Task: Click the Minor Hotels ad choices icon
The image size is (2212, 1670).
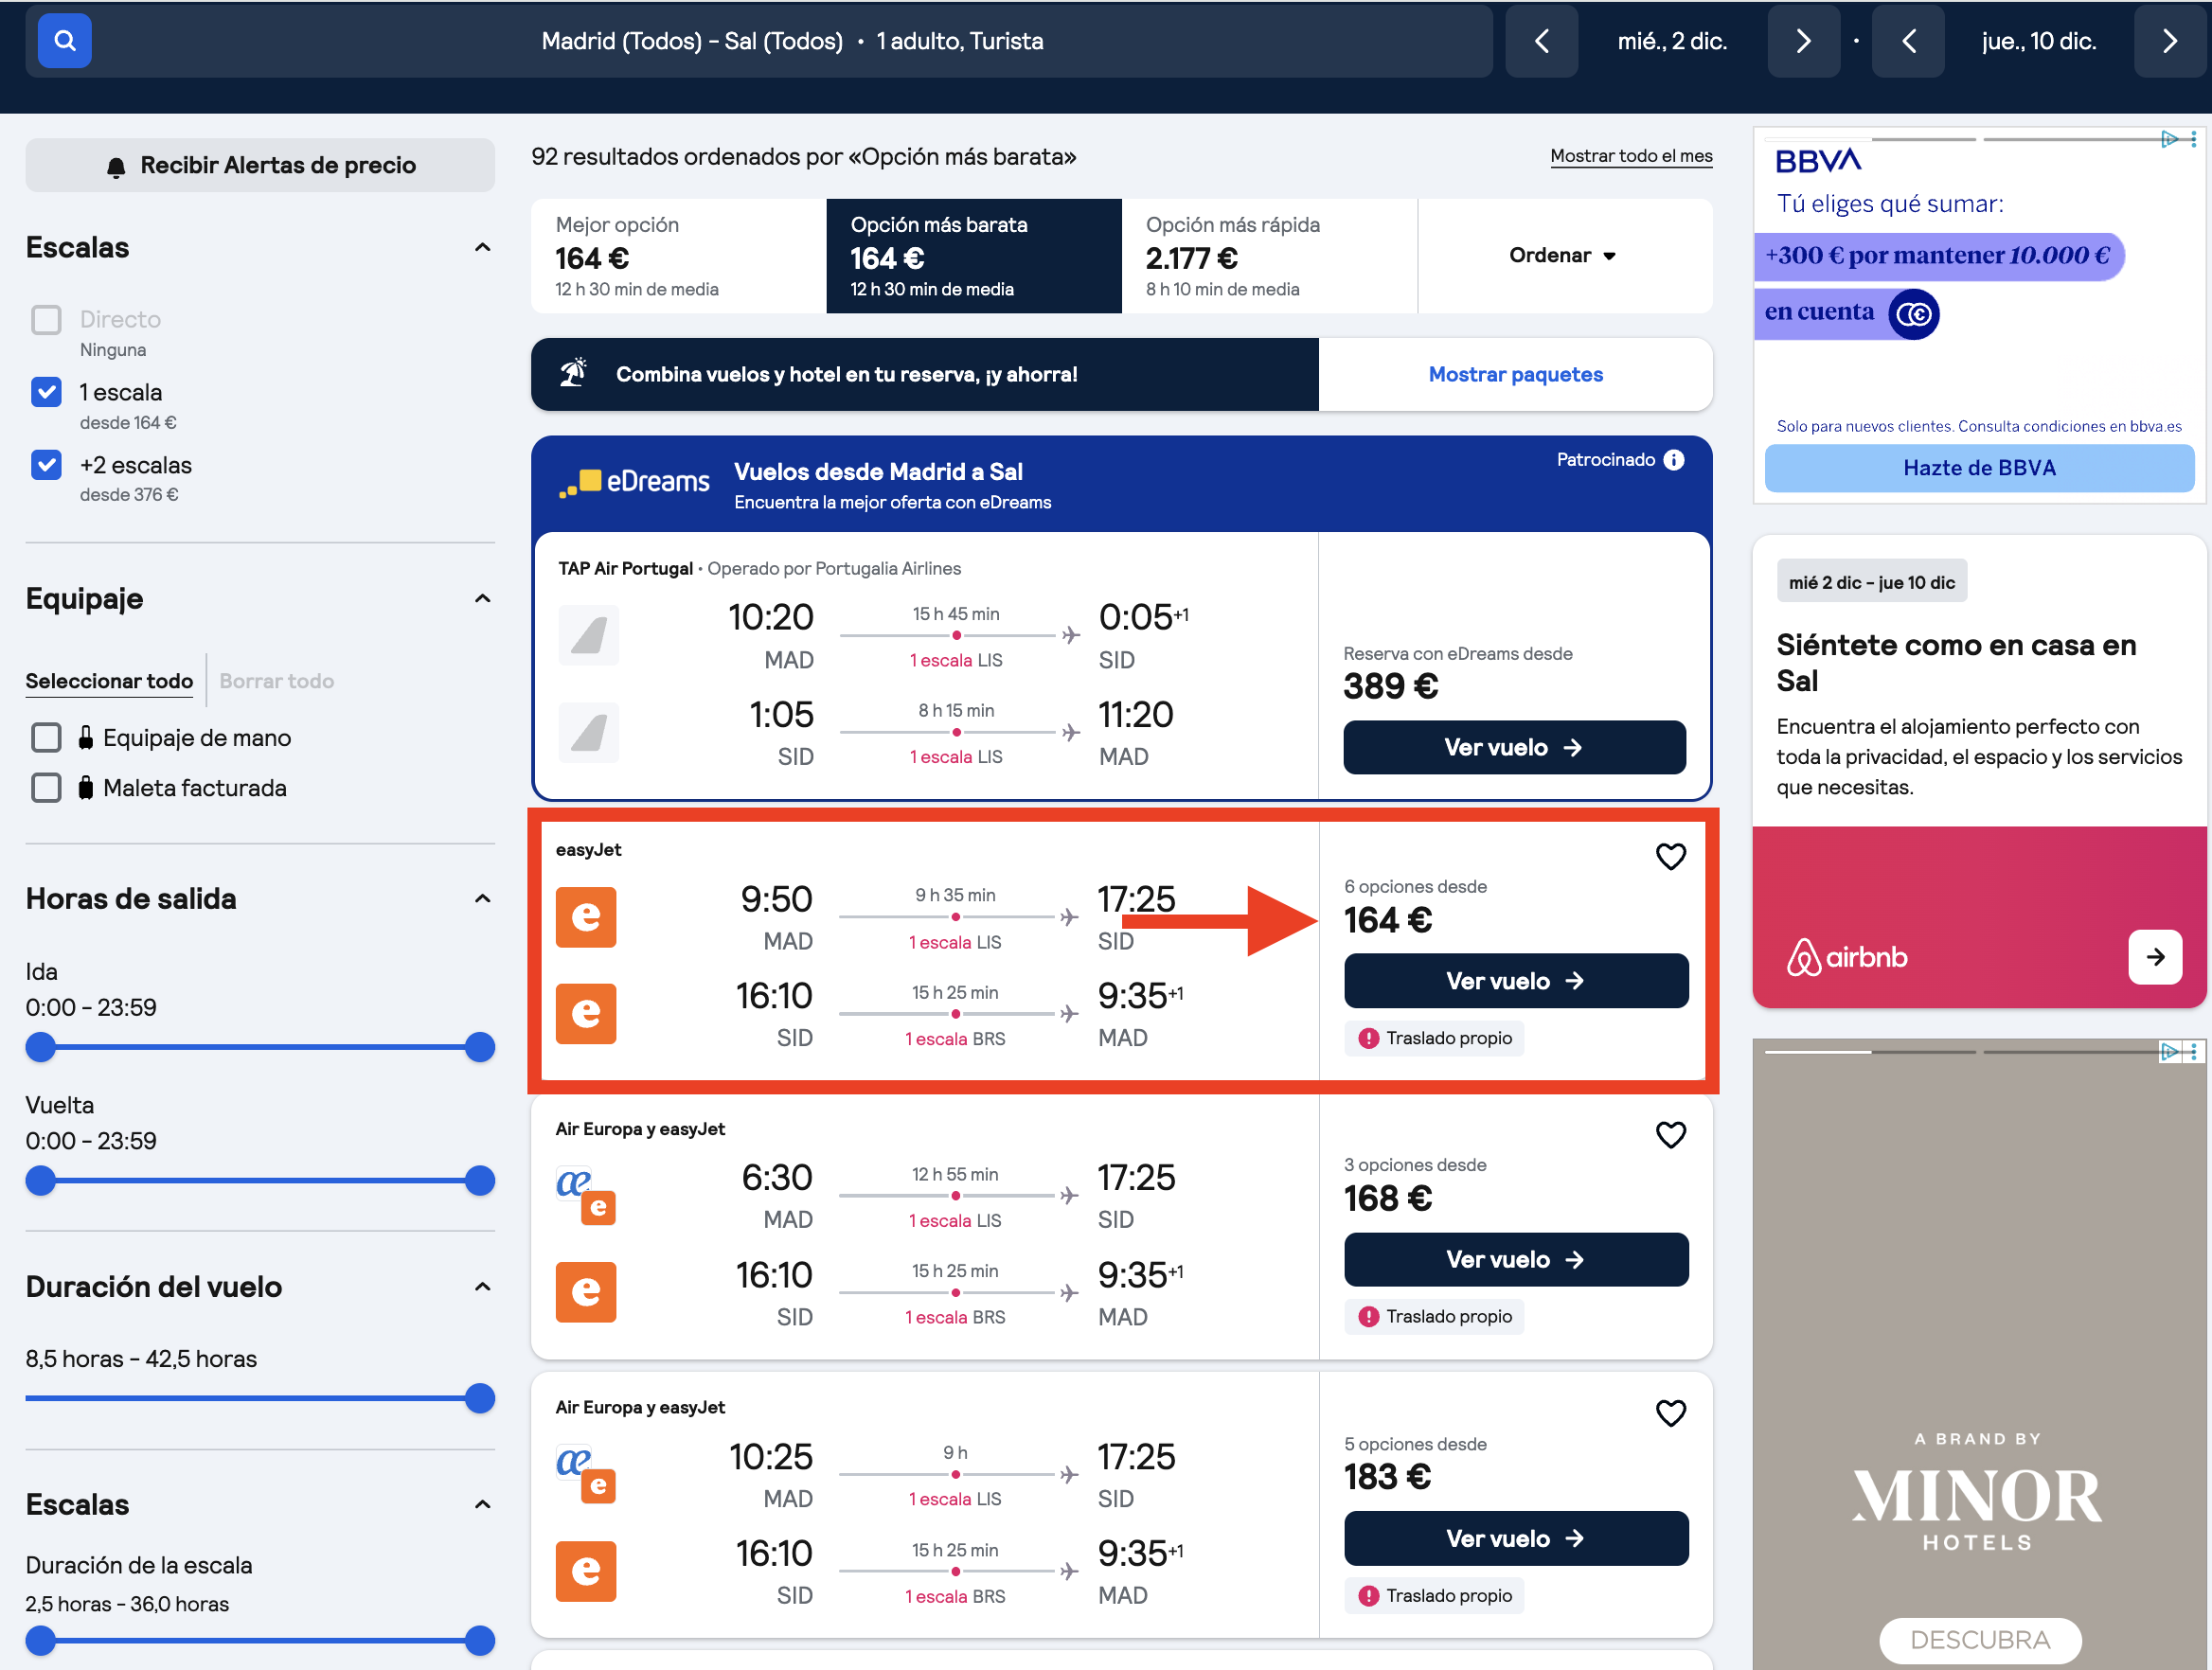Action: [2169, 1051]
